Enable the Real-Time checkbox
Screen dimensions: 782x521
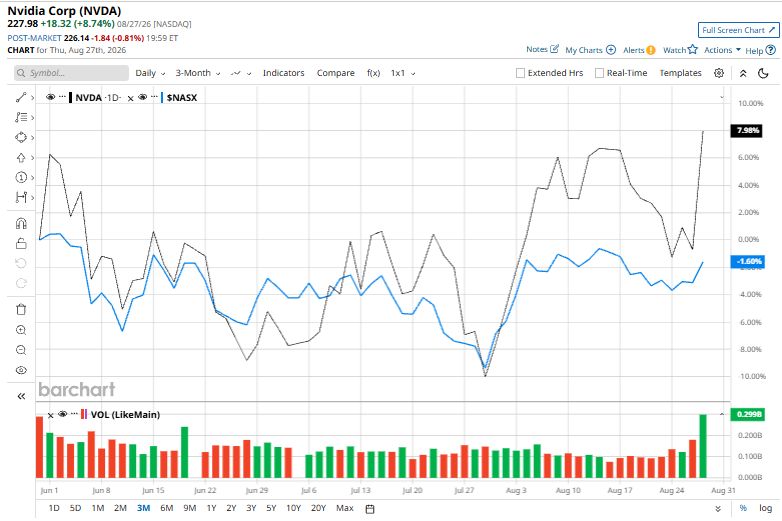pyautogui.click(x=599, y=73)
